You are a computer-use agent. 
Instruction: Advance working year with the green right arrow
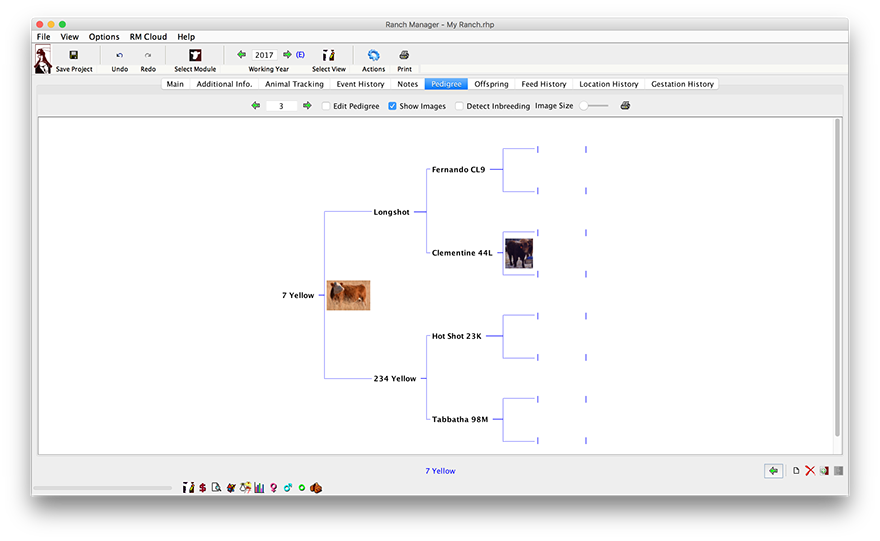287,55
